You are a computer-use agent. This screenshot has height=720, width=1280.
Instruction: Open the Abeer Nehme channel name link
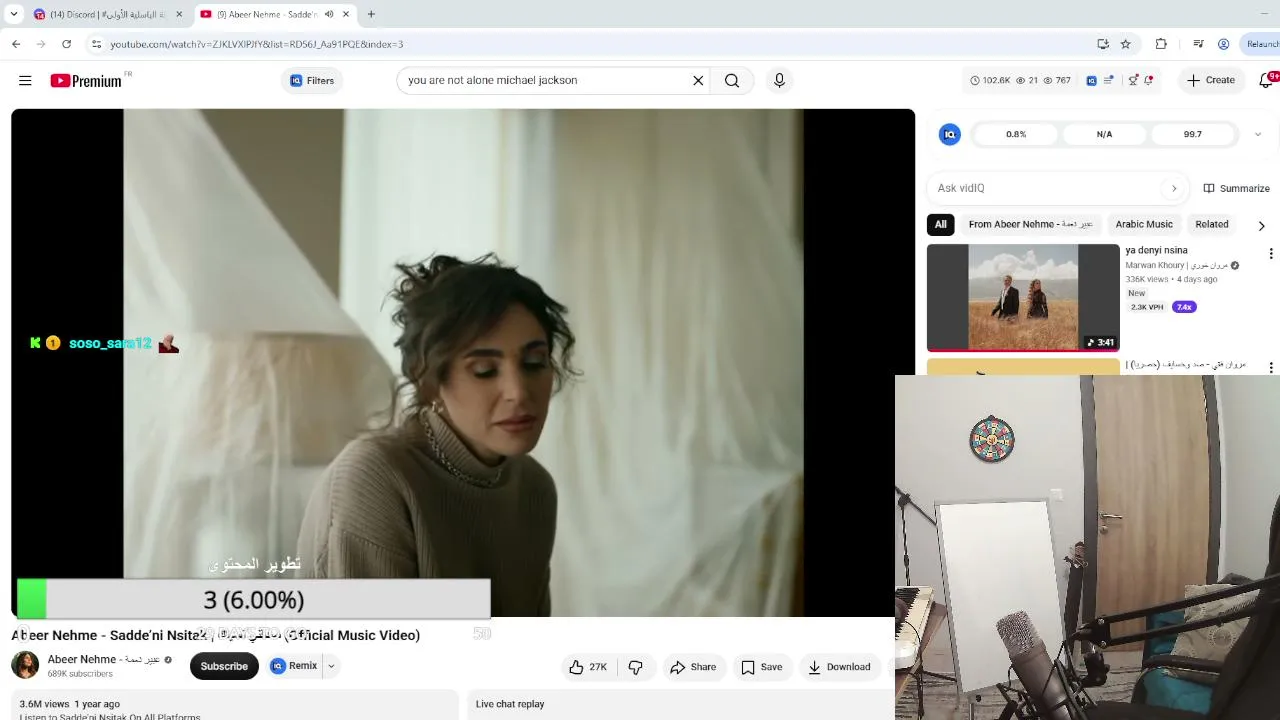[104, 659]
